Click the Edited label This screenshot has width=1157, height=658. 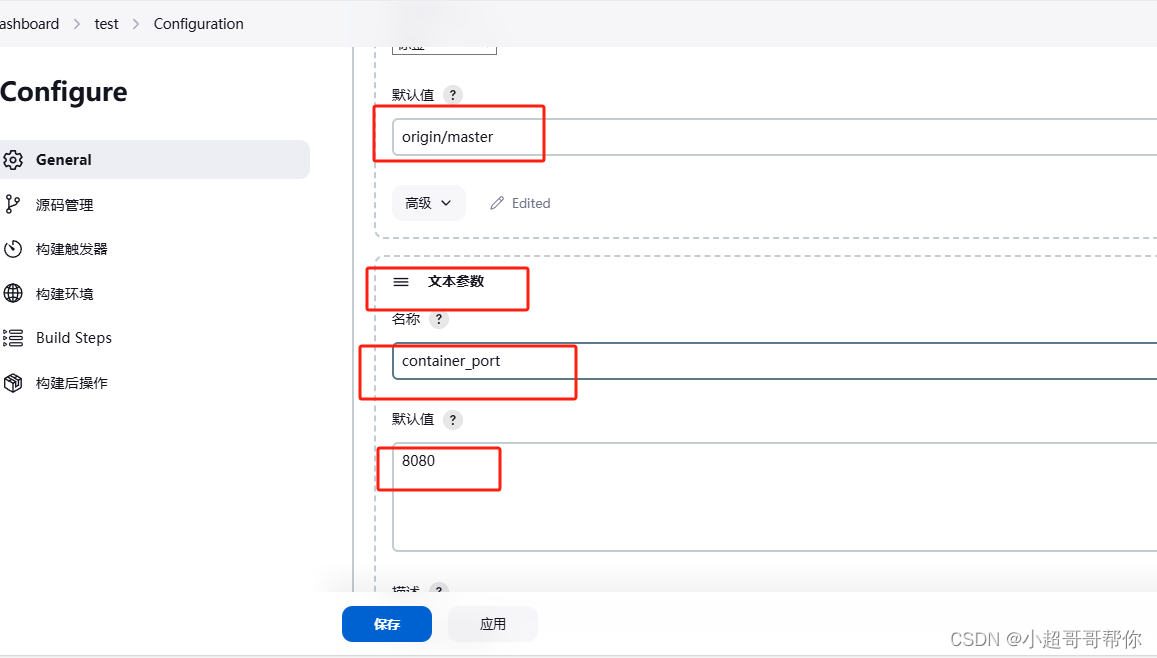click(x=531, y=203)
